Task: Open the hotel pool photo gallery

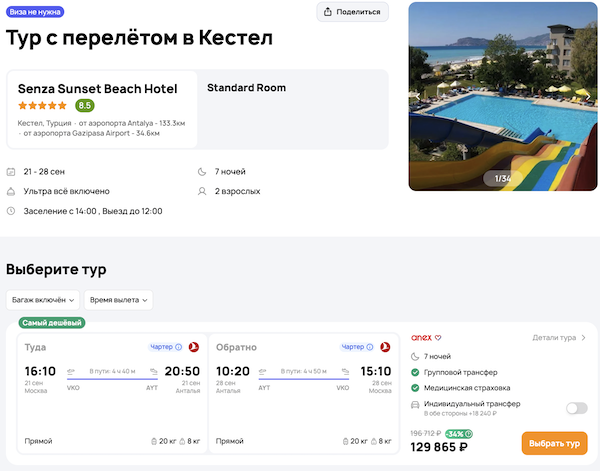Action: pos(502,95)
